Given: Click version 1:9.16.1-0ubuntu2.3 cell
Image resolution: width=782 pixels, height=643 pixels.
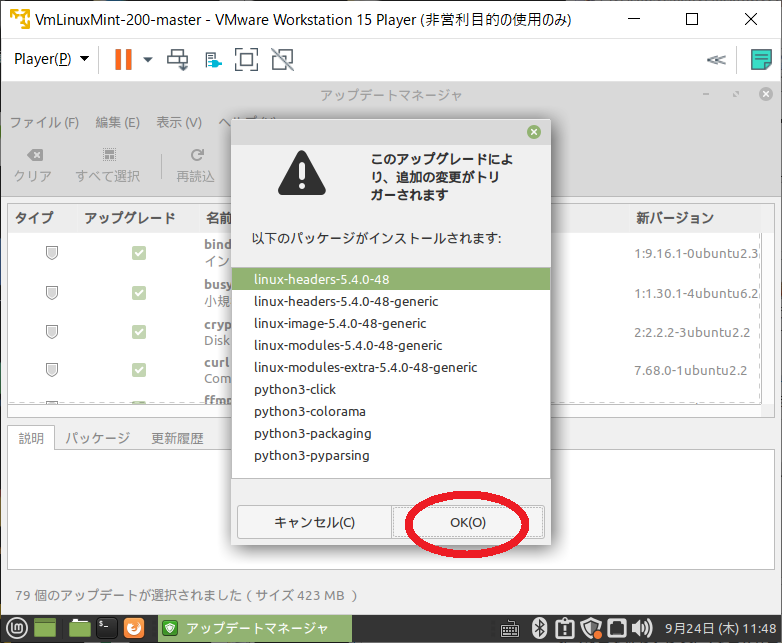Looking at the screenshot, I should (x=696, y=253).
